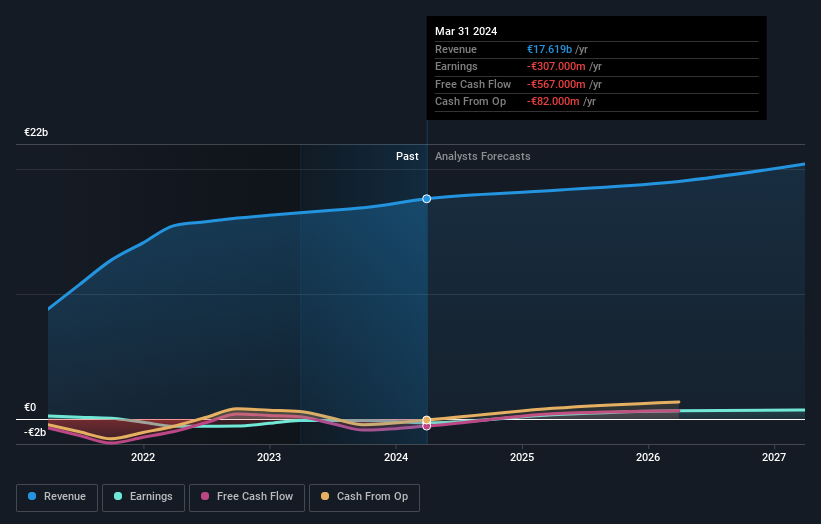Click the 2024 x-axis label
The width and height of the screenshot is (821, 524).
tap(396, 458)
